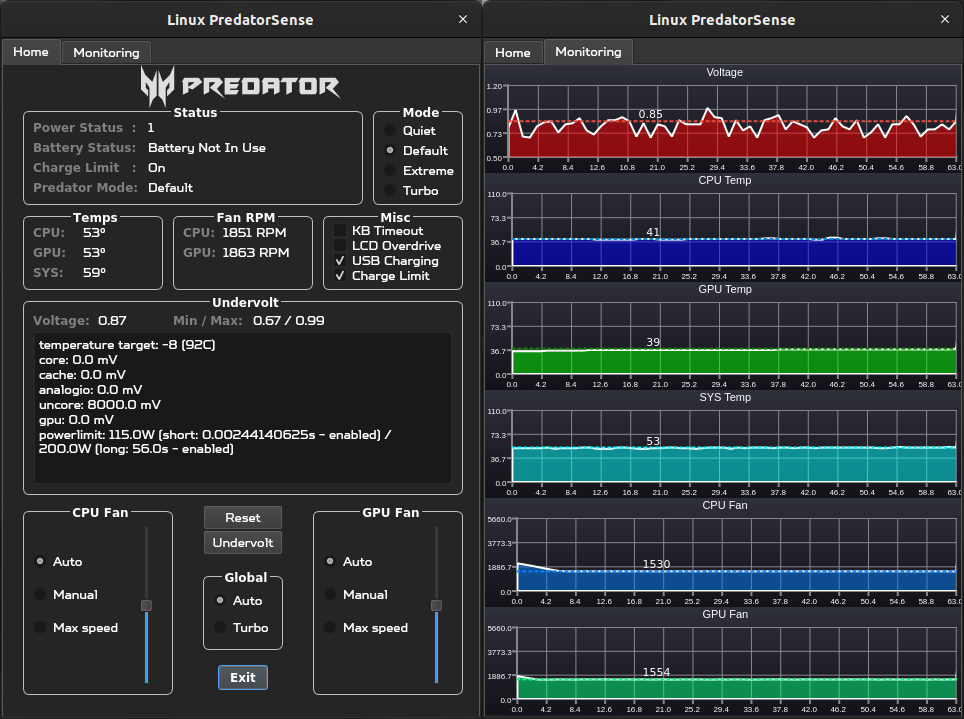Close the left PredatorSense window

click(x=463, y=19)
